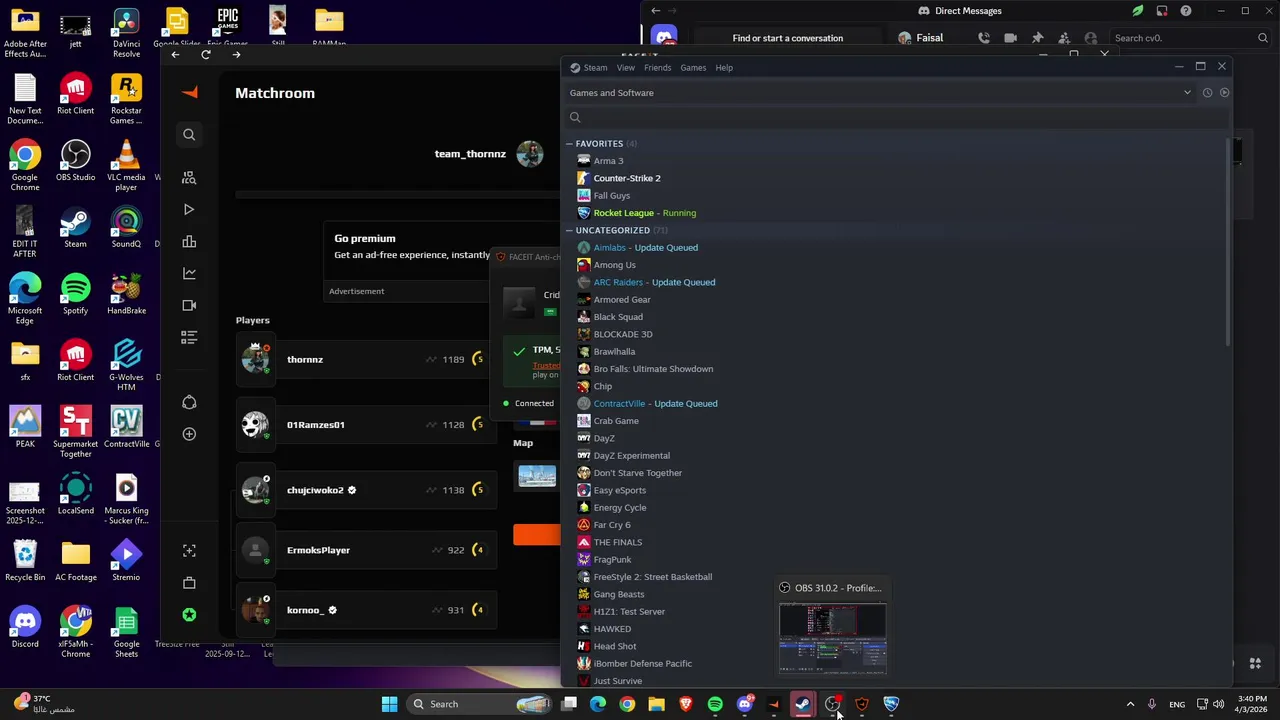Select Far Cry 6 in Steam library

[x=611, y=525]
